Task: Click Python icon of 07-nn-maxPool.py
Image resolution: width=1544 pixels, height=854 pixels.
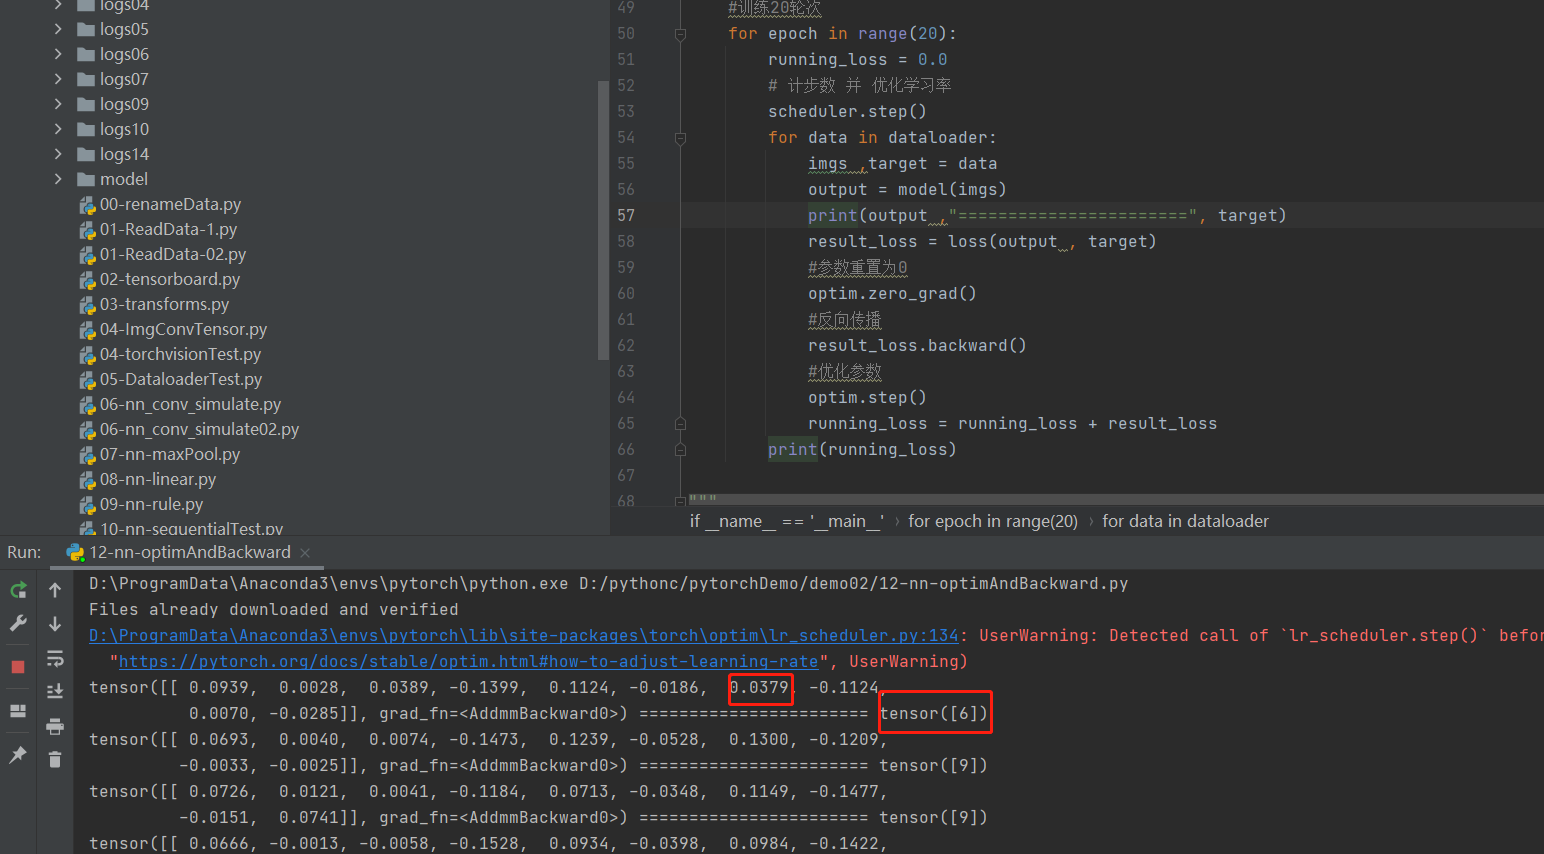Action: 88,455
